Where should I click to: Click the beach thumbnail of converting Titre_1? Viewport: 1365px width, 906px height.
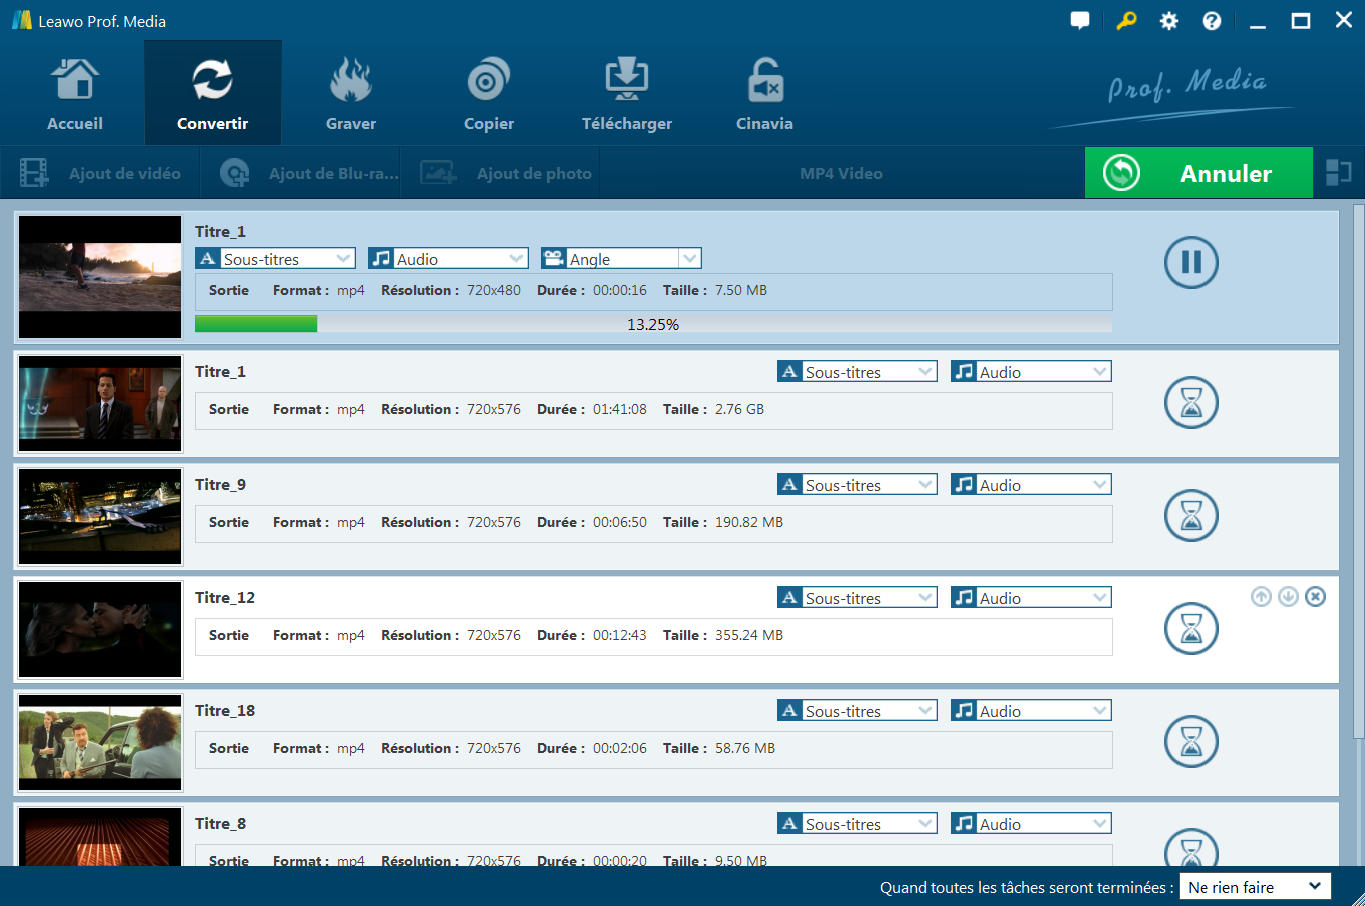pos(100,277)
